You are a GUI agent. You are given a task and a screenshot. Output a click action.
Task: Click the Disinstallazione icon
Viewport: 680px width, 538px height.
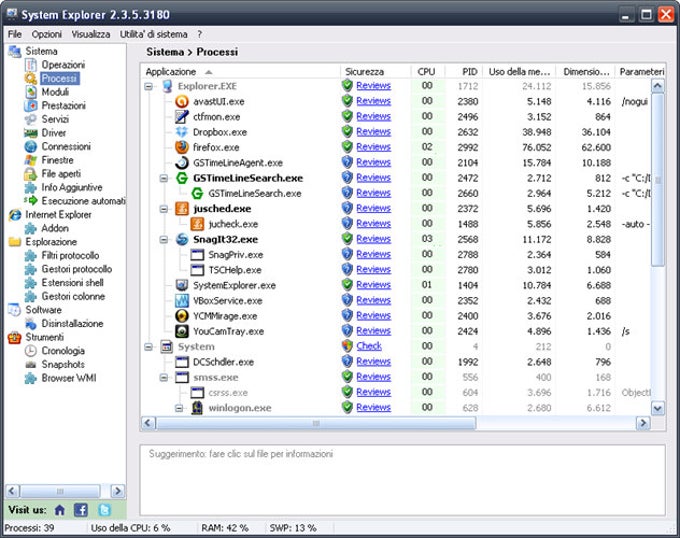(x=30, y=323)
